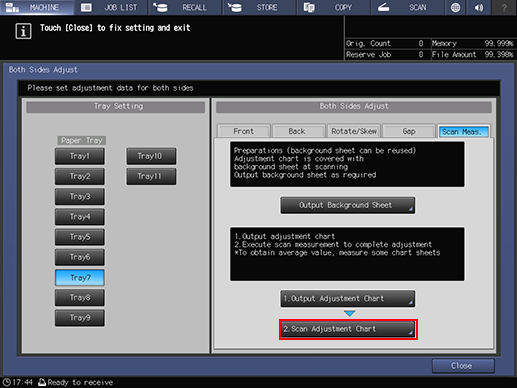Screen dimensions: 517x388
Task: Open the STORE function
Action: (x=259, y=7)
